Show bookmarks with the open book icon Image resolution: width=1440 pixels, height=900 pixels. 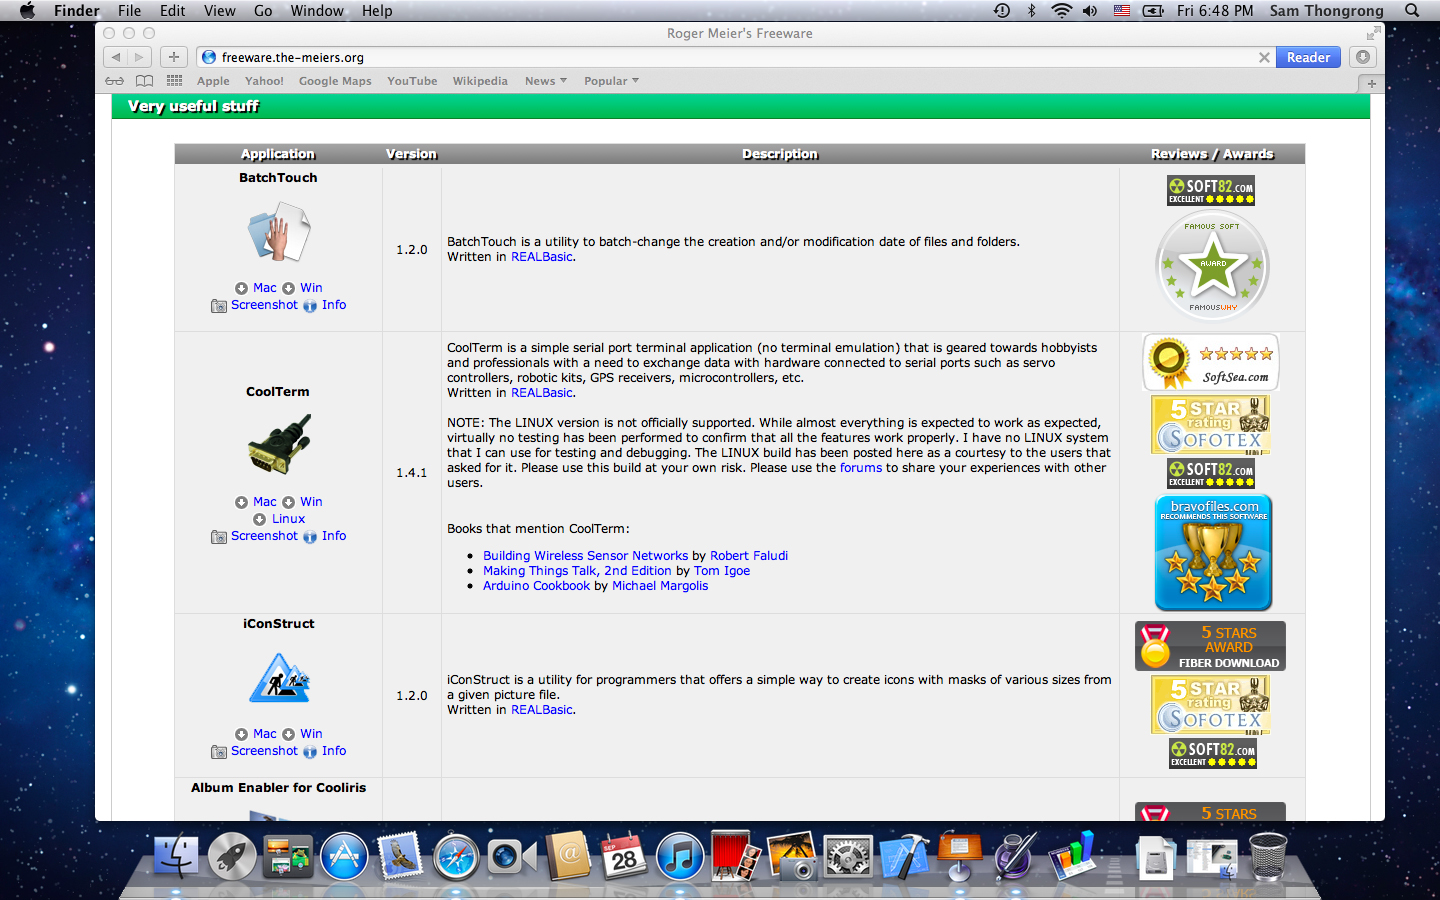(145, 81)
